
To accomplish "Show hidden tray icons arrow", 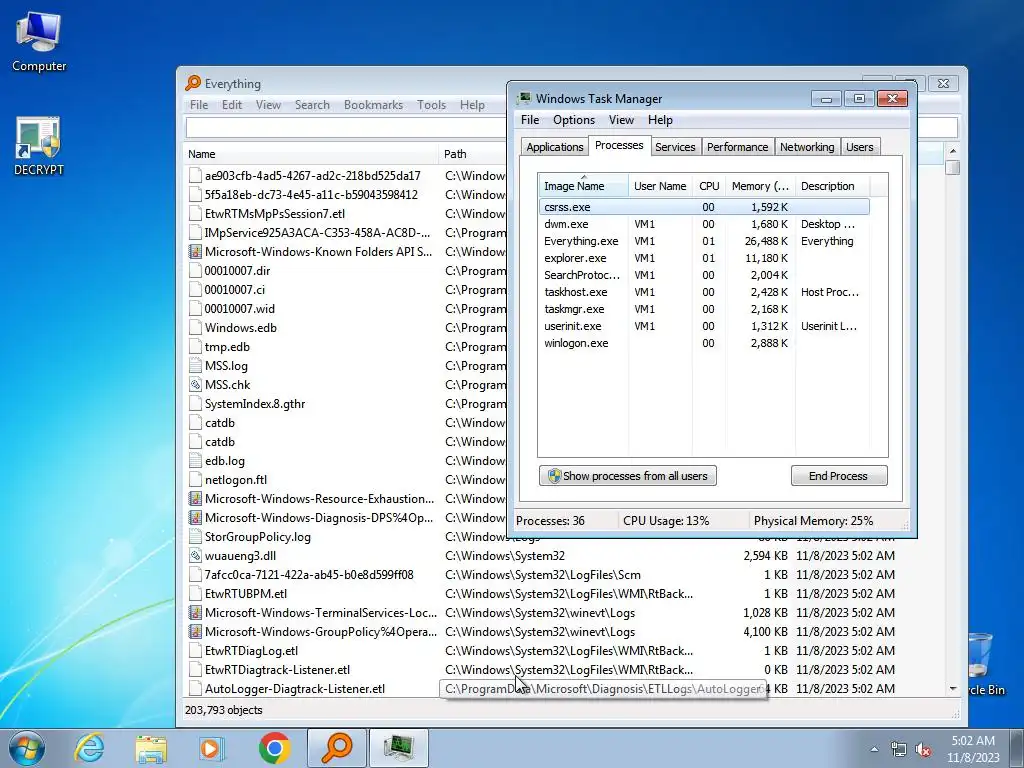I will (874, 749).
